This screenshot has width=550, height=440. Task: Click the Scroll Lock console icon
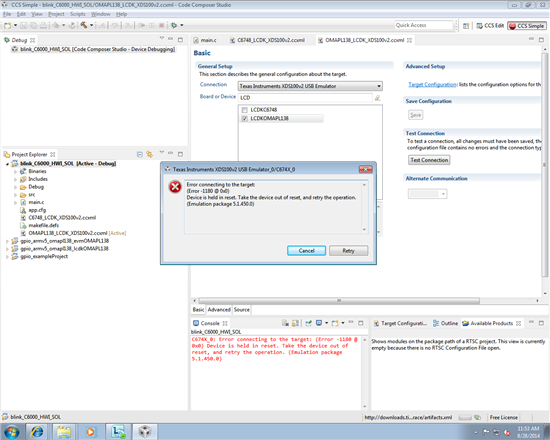pos(295,323)
